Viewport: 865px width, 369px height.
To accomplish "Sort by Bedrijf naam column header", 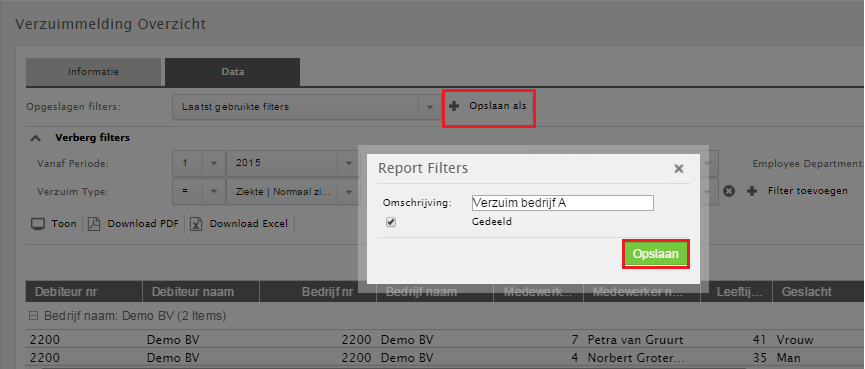I will pyautogui.click(x=435, y=291).
